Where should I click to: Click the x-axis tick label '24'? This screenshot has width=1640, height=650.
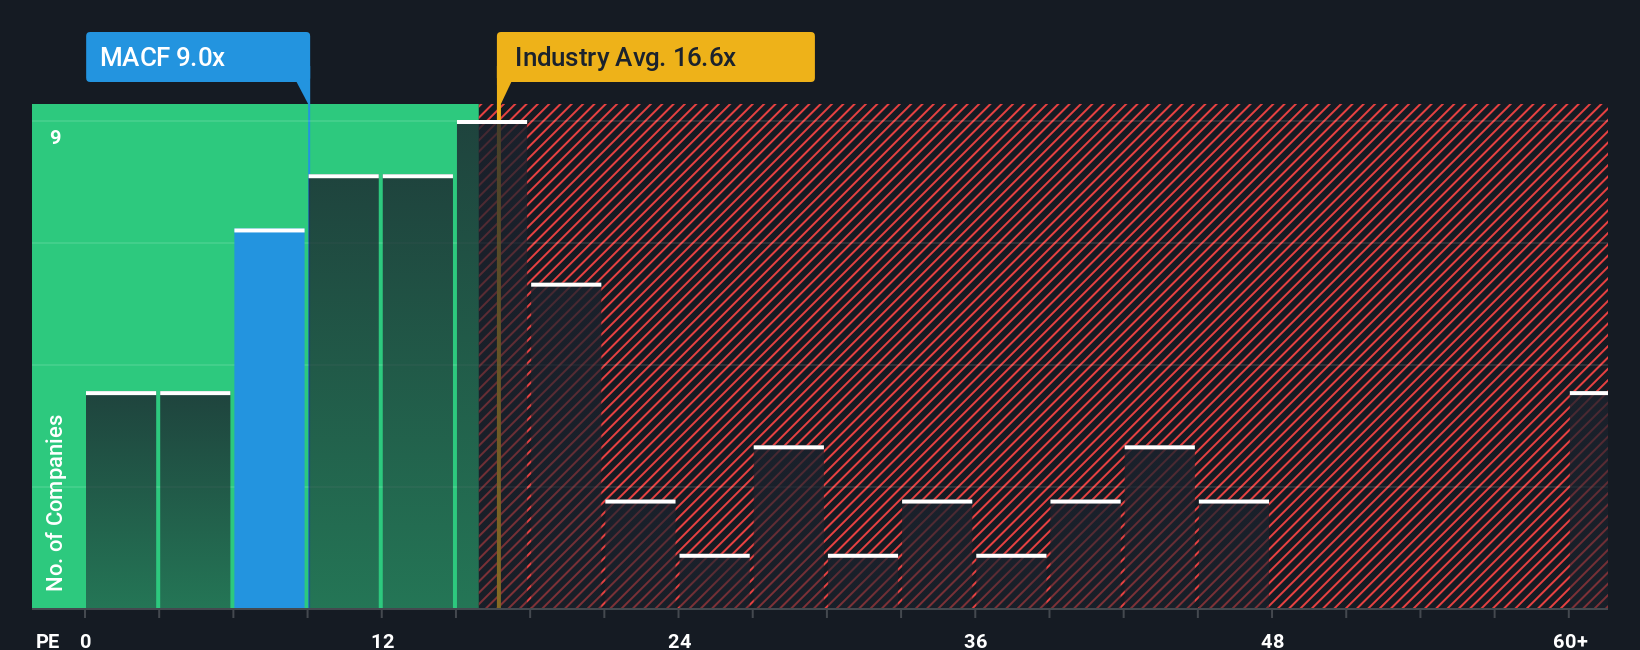point(680,641)
